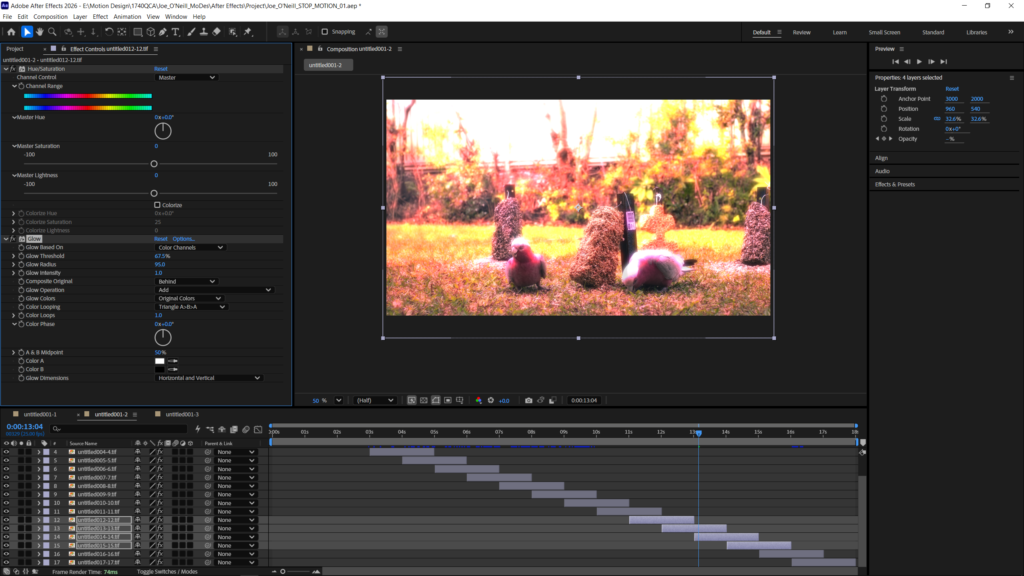The height and width of the screenshot is (576, 1024).
Task: Play the preview in Preview panel
Action: click(x=919, y=61)
